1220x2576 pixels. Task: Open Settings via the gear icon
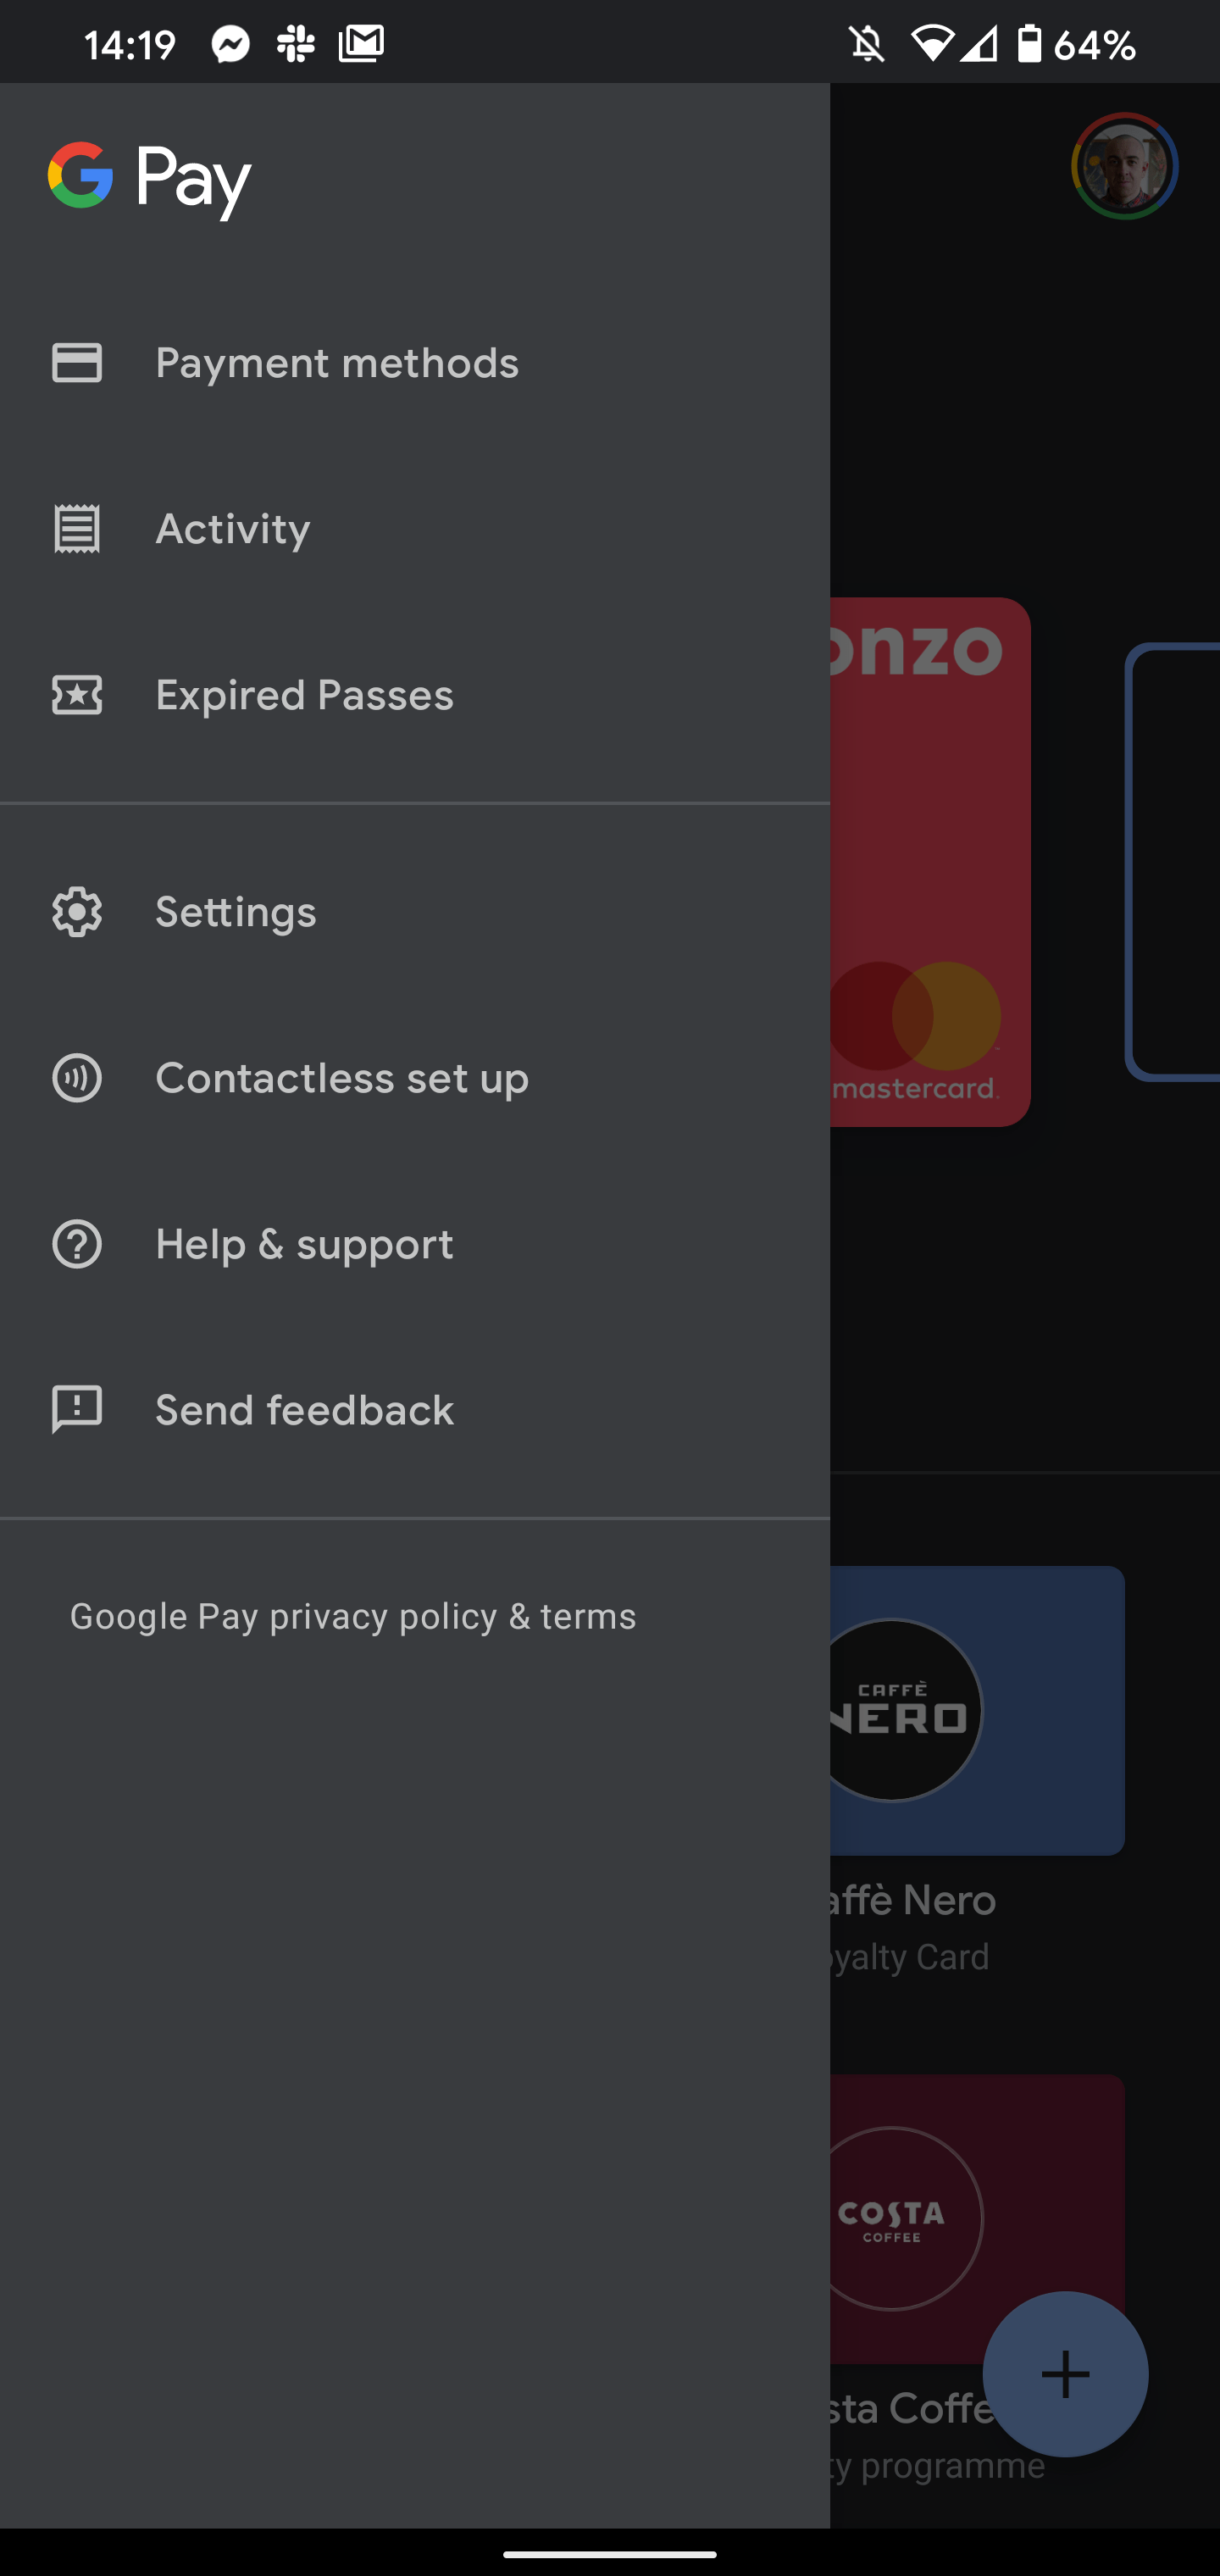click(76, 911)
